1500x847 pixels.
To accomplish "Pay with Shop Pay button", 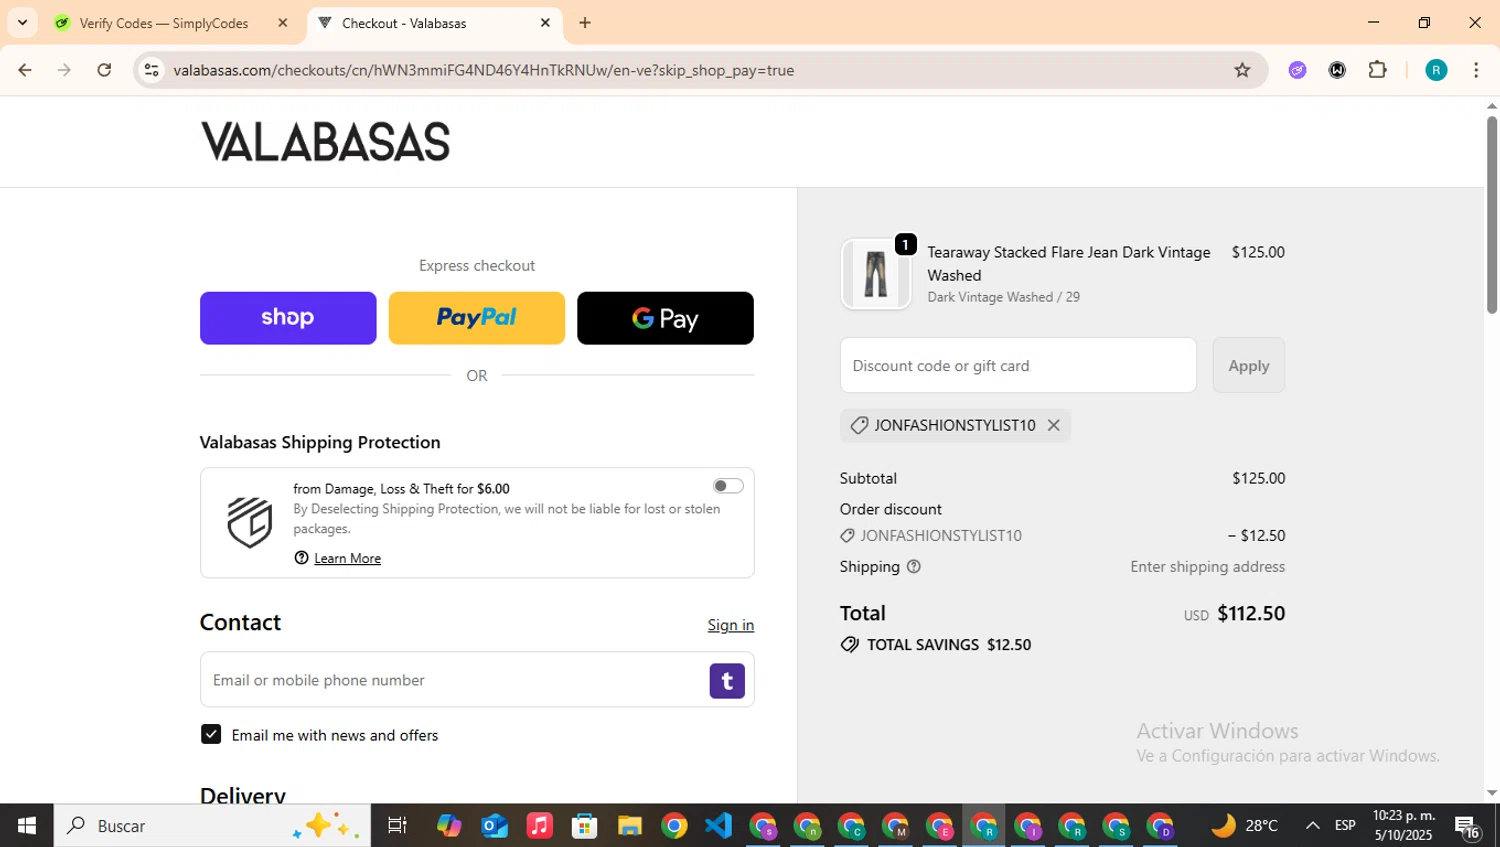I will [288, 318].
